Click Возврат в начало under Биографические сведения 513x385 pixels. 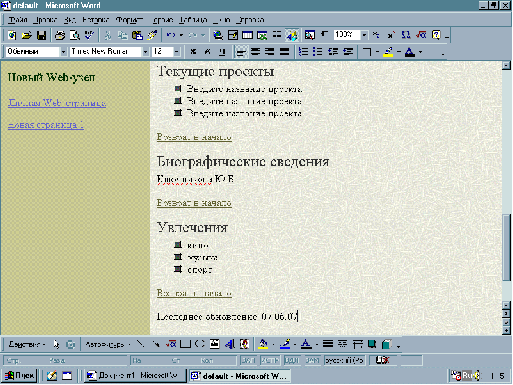pos(194,203)
